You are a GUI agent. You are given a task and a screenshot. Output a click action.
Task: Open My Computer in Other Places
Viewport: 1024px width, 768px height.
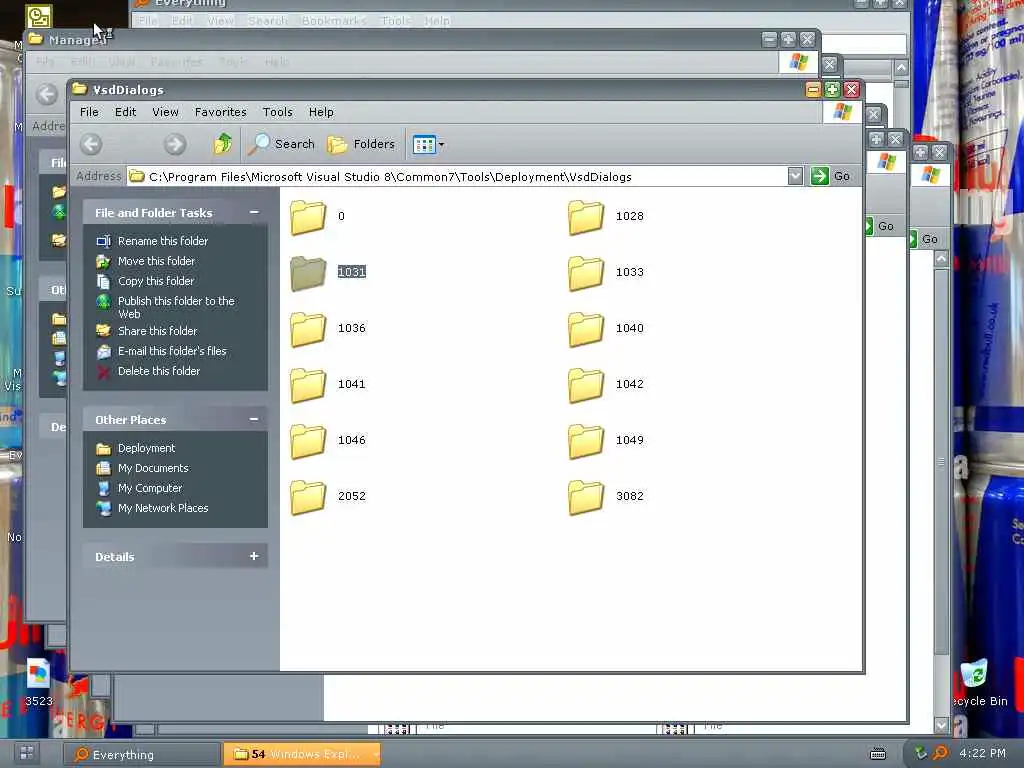[x=150, y=488]
